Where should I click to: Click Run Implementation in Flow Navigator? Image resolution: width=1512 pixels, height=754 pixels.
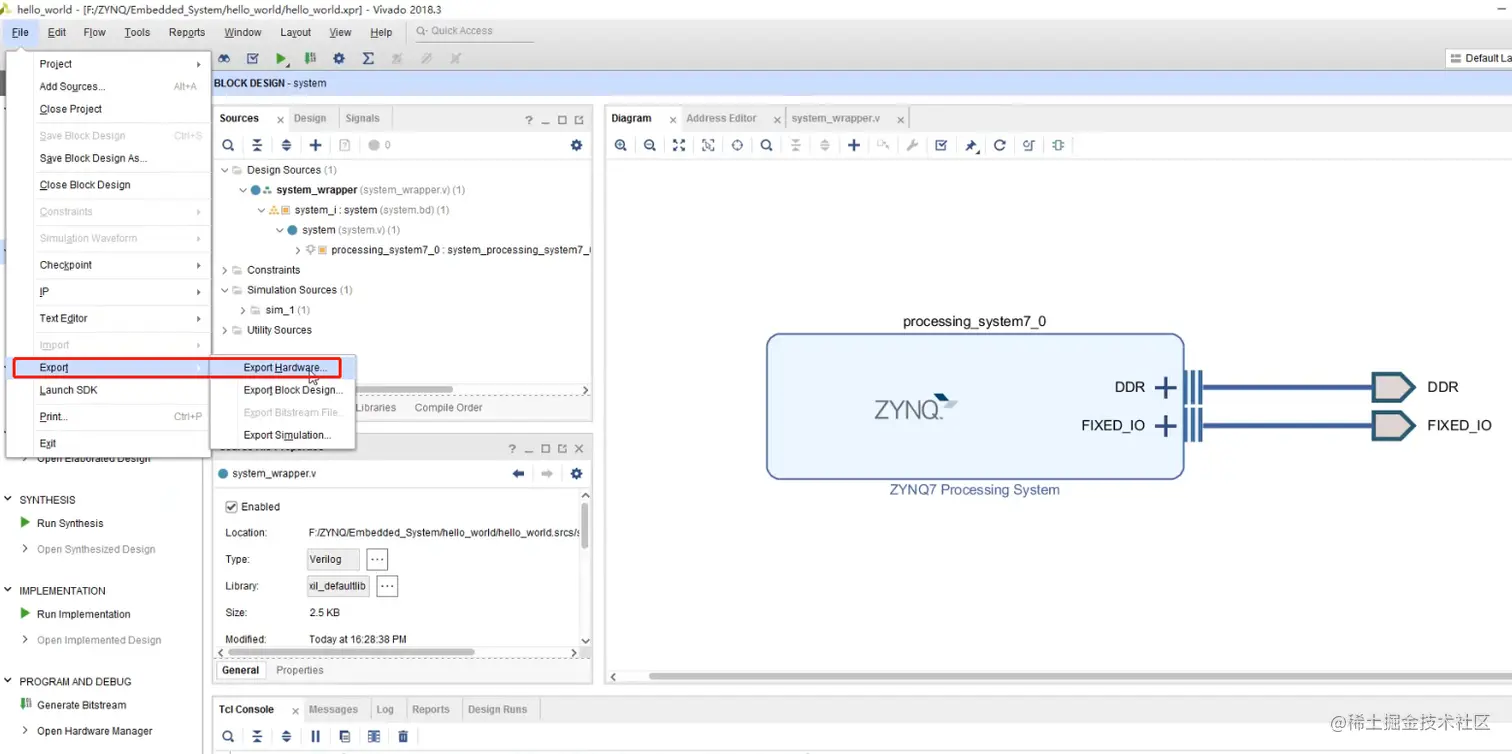click(84, 614)
